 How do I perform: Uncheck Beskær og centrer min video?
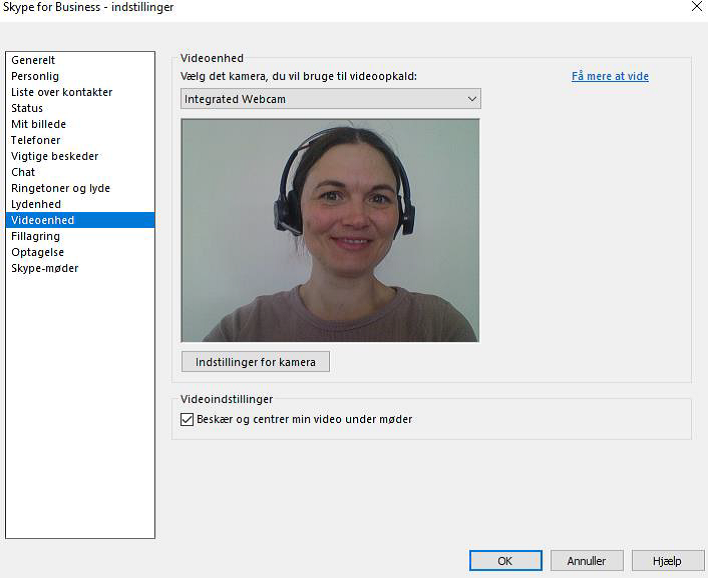pos(187,420)
